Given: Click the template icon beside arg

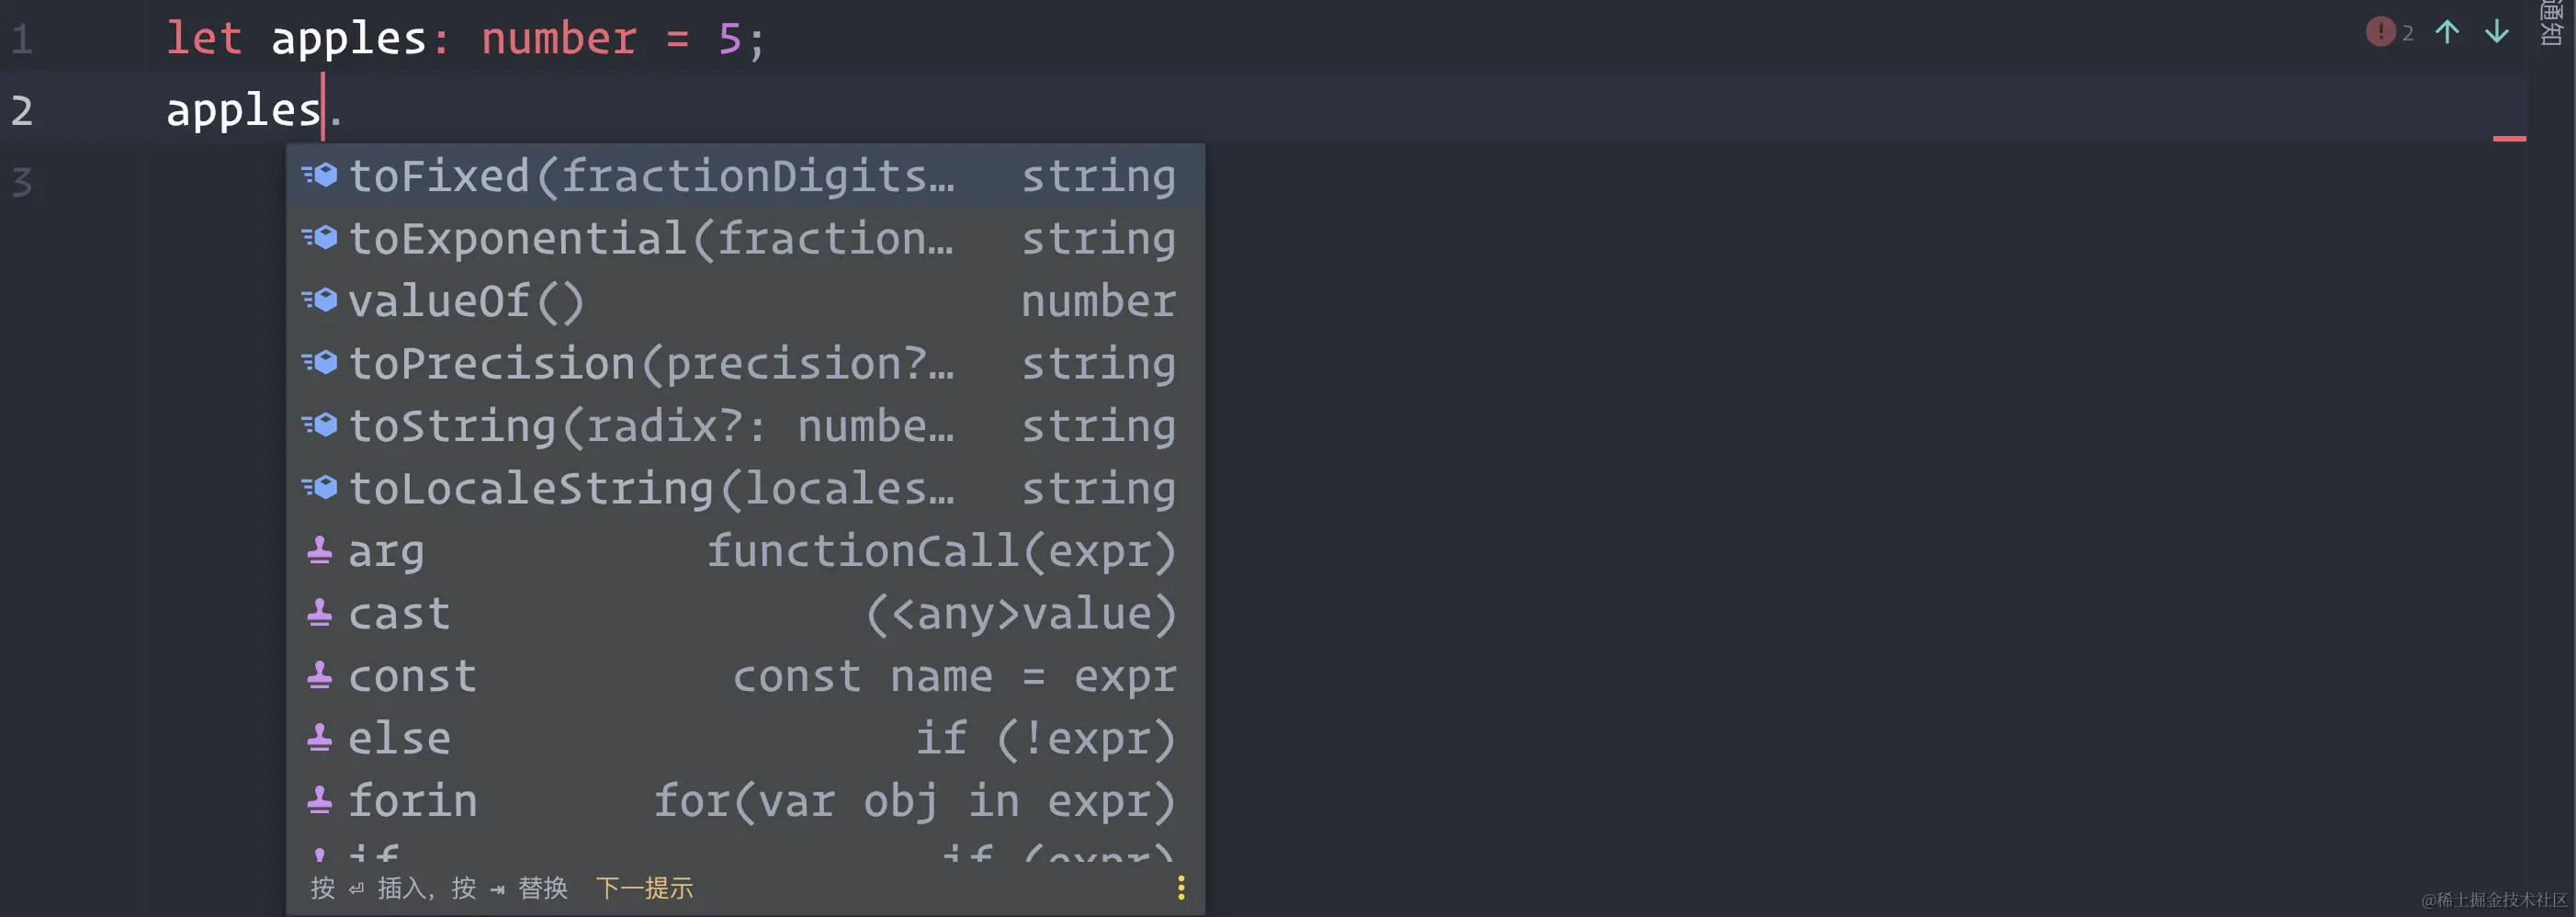Looking at the screenshot, I should pyautogui.click(x=320, y=551).
